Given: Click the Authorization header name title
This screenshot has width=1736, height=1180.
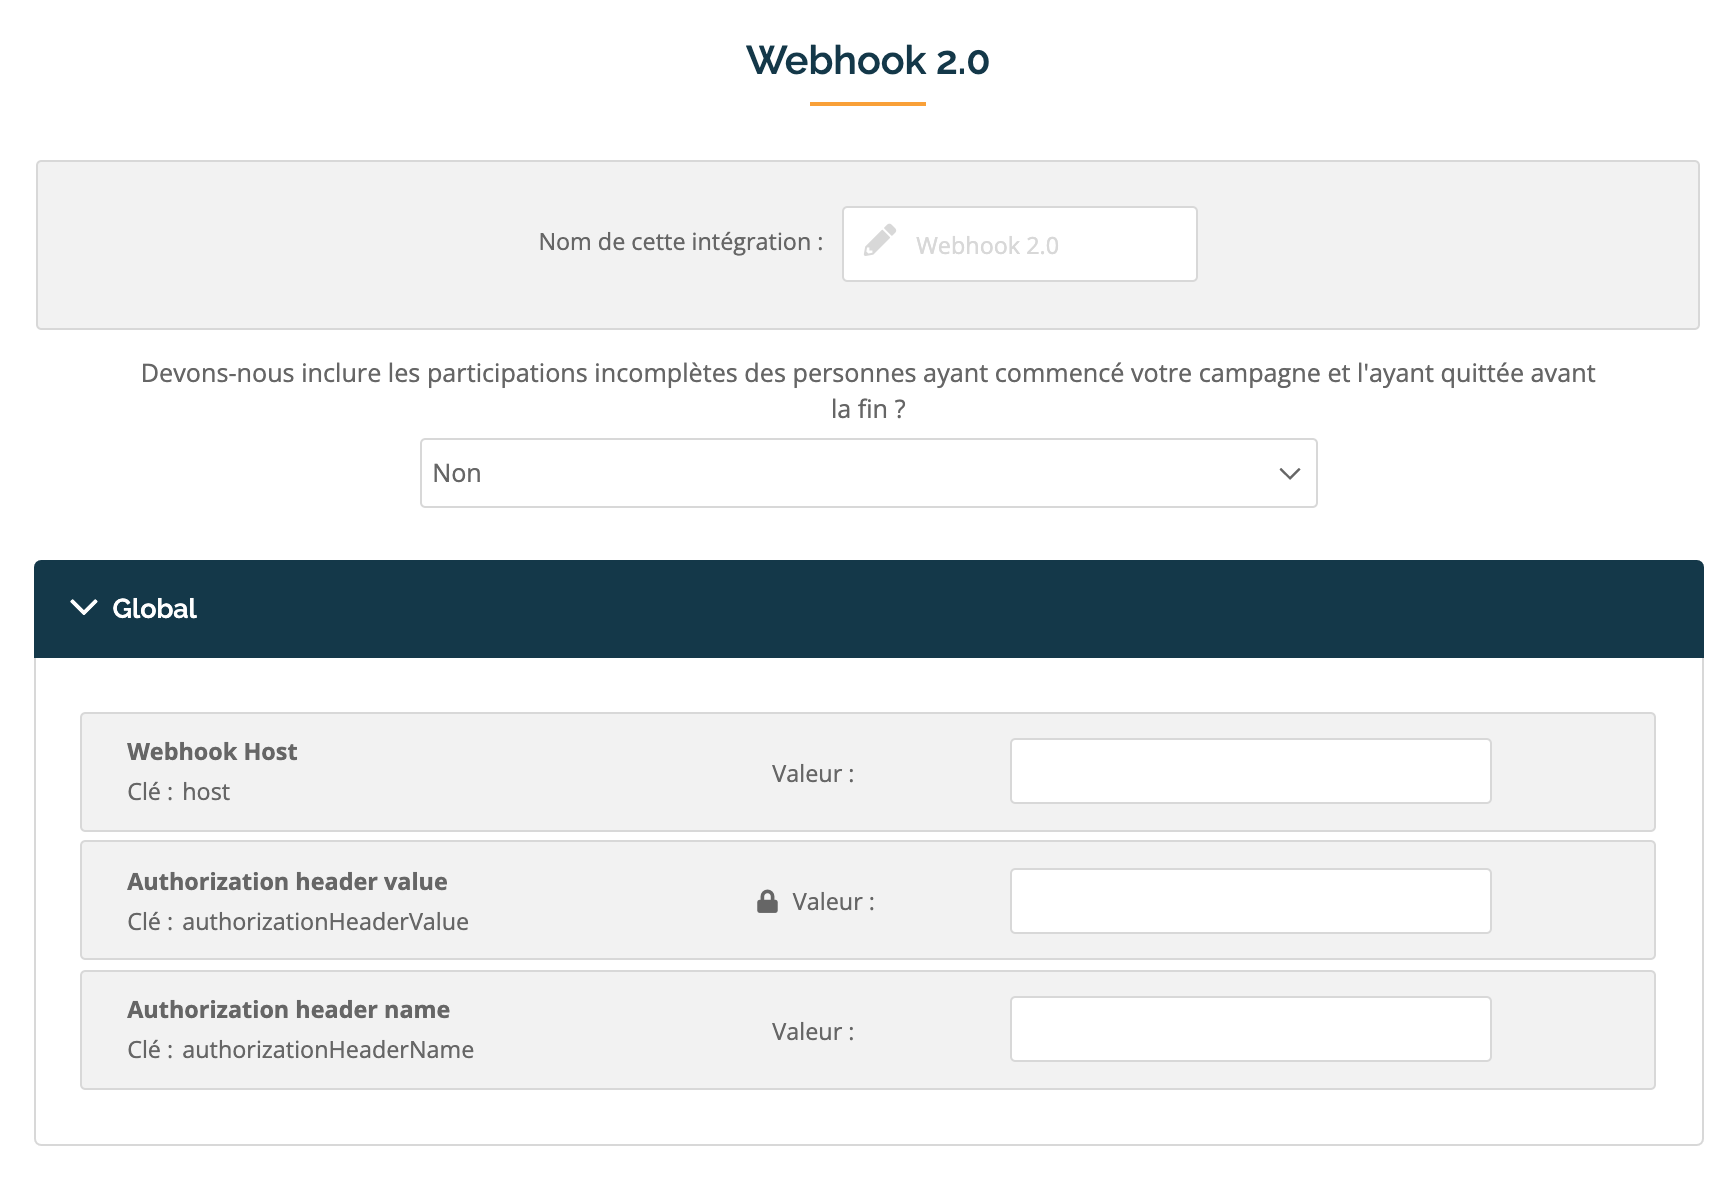Looking at the screenshot, I should (x=288, y=1009).
